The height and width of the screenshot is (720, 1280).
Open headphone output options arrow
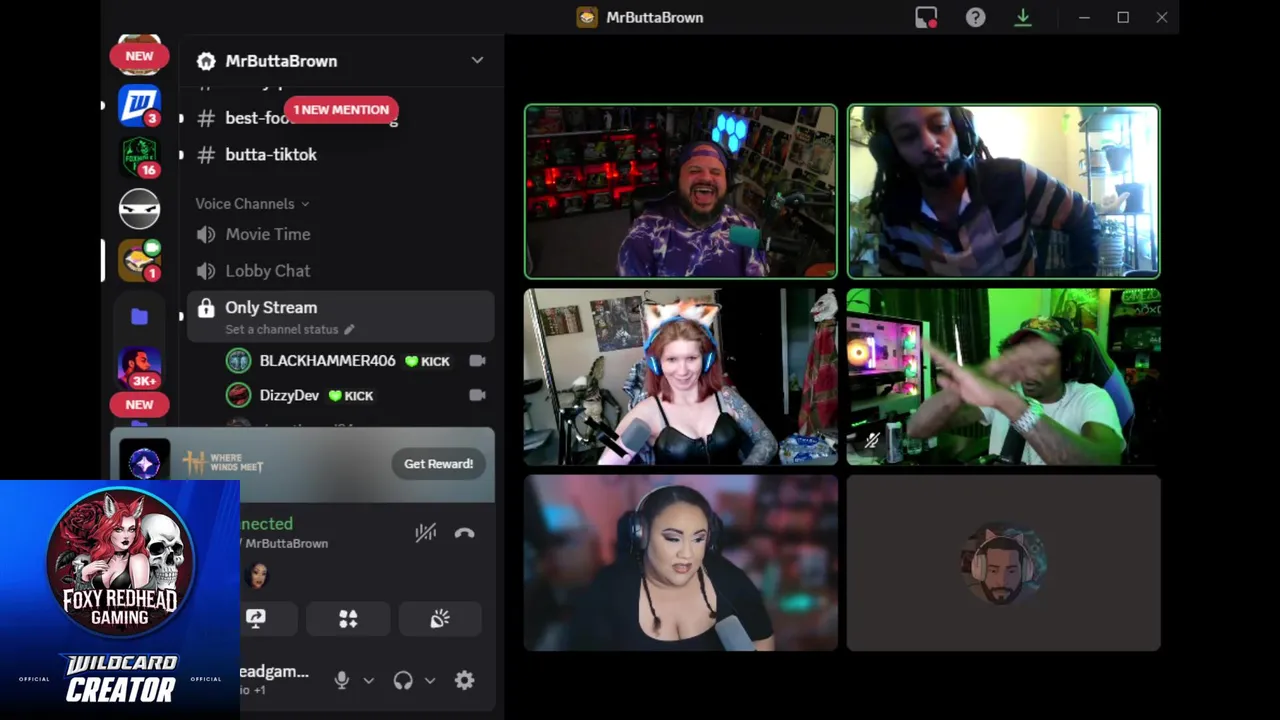(x=429, y=680)
